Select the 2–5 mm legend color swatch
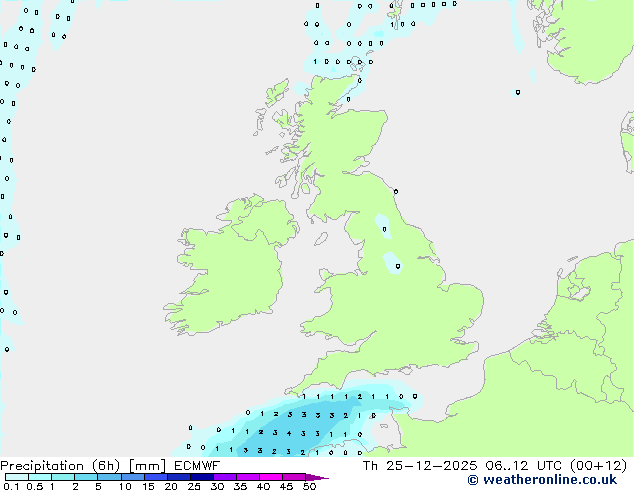 [86, 477]
